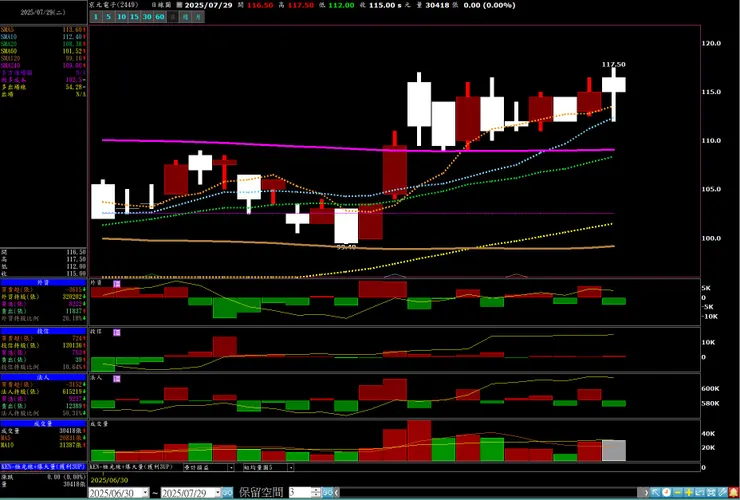The image size is (740, 500).
Task: Click the blue 法人 panel header
Action: click(43, 378)
